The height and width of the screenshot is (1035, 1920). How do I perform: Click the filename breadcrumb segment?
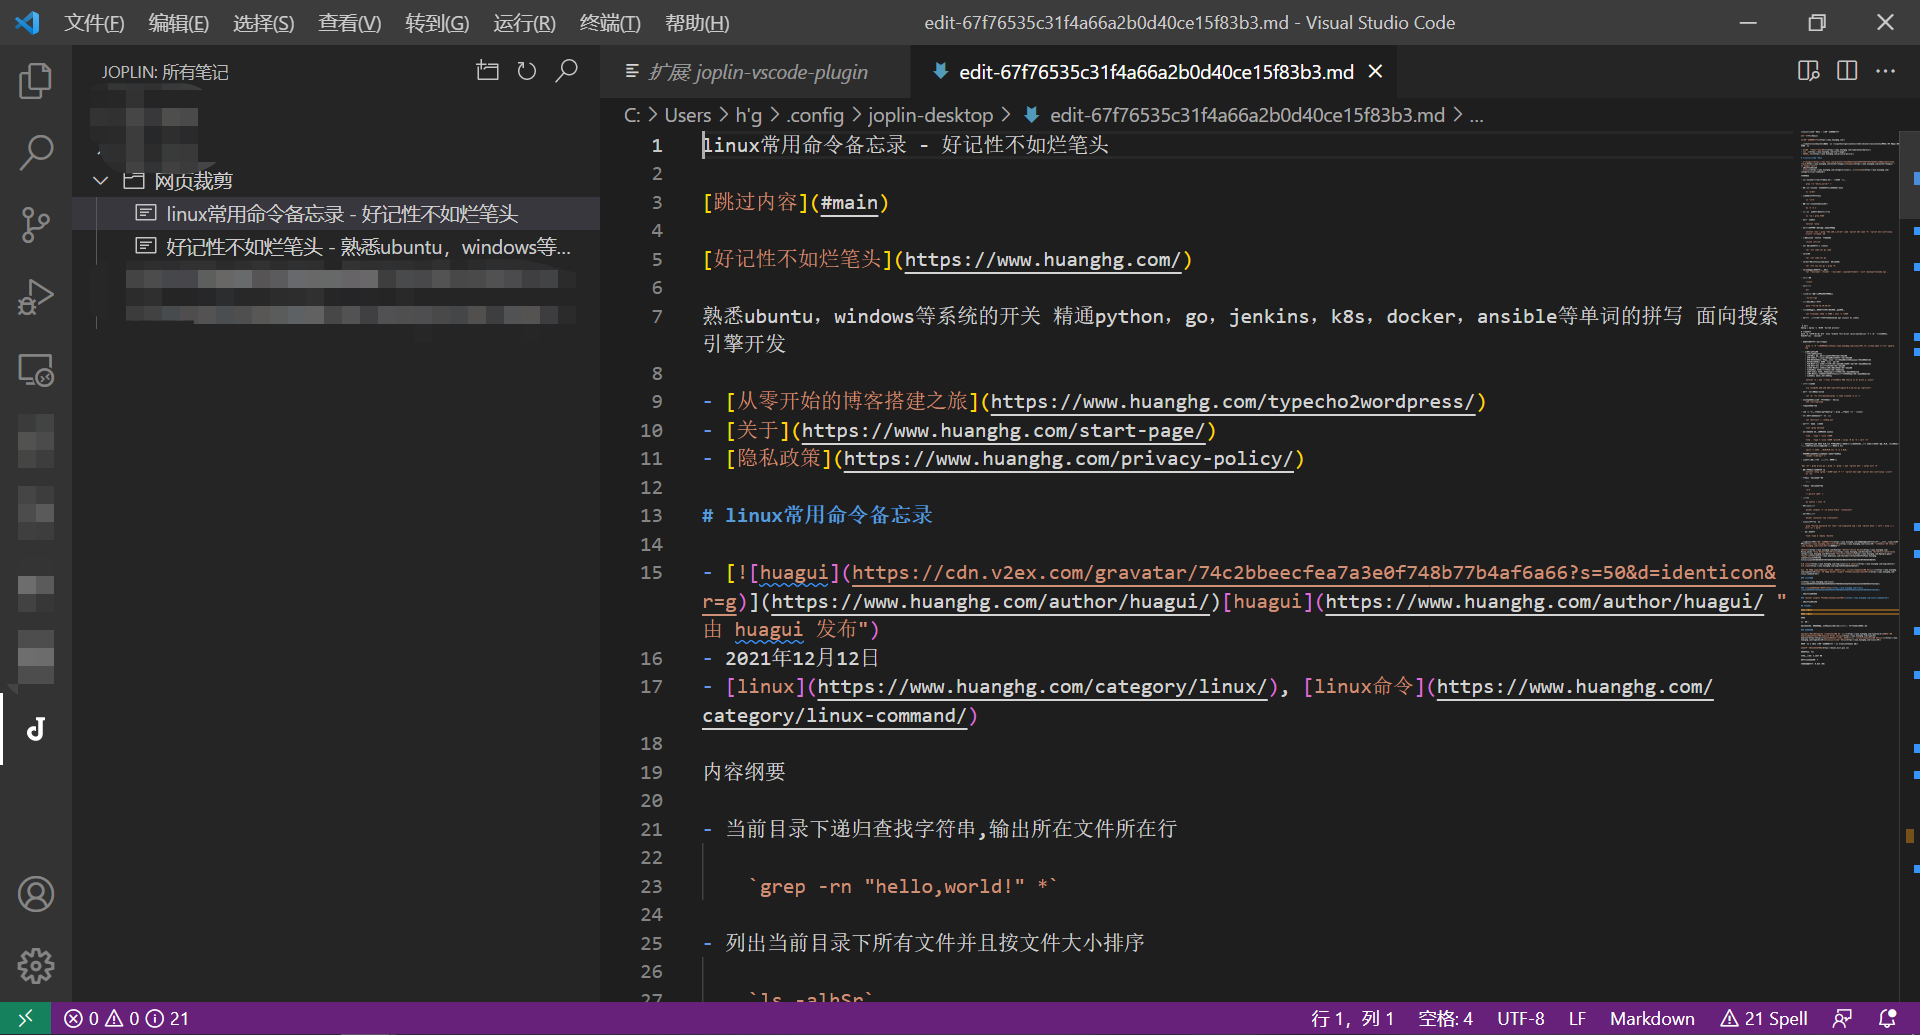pos(1246,115)
